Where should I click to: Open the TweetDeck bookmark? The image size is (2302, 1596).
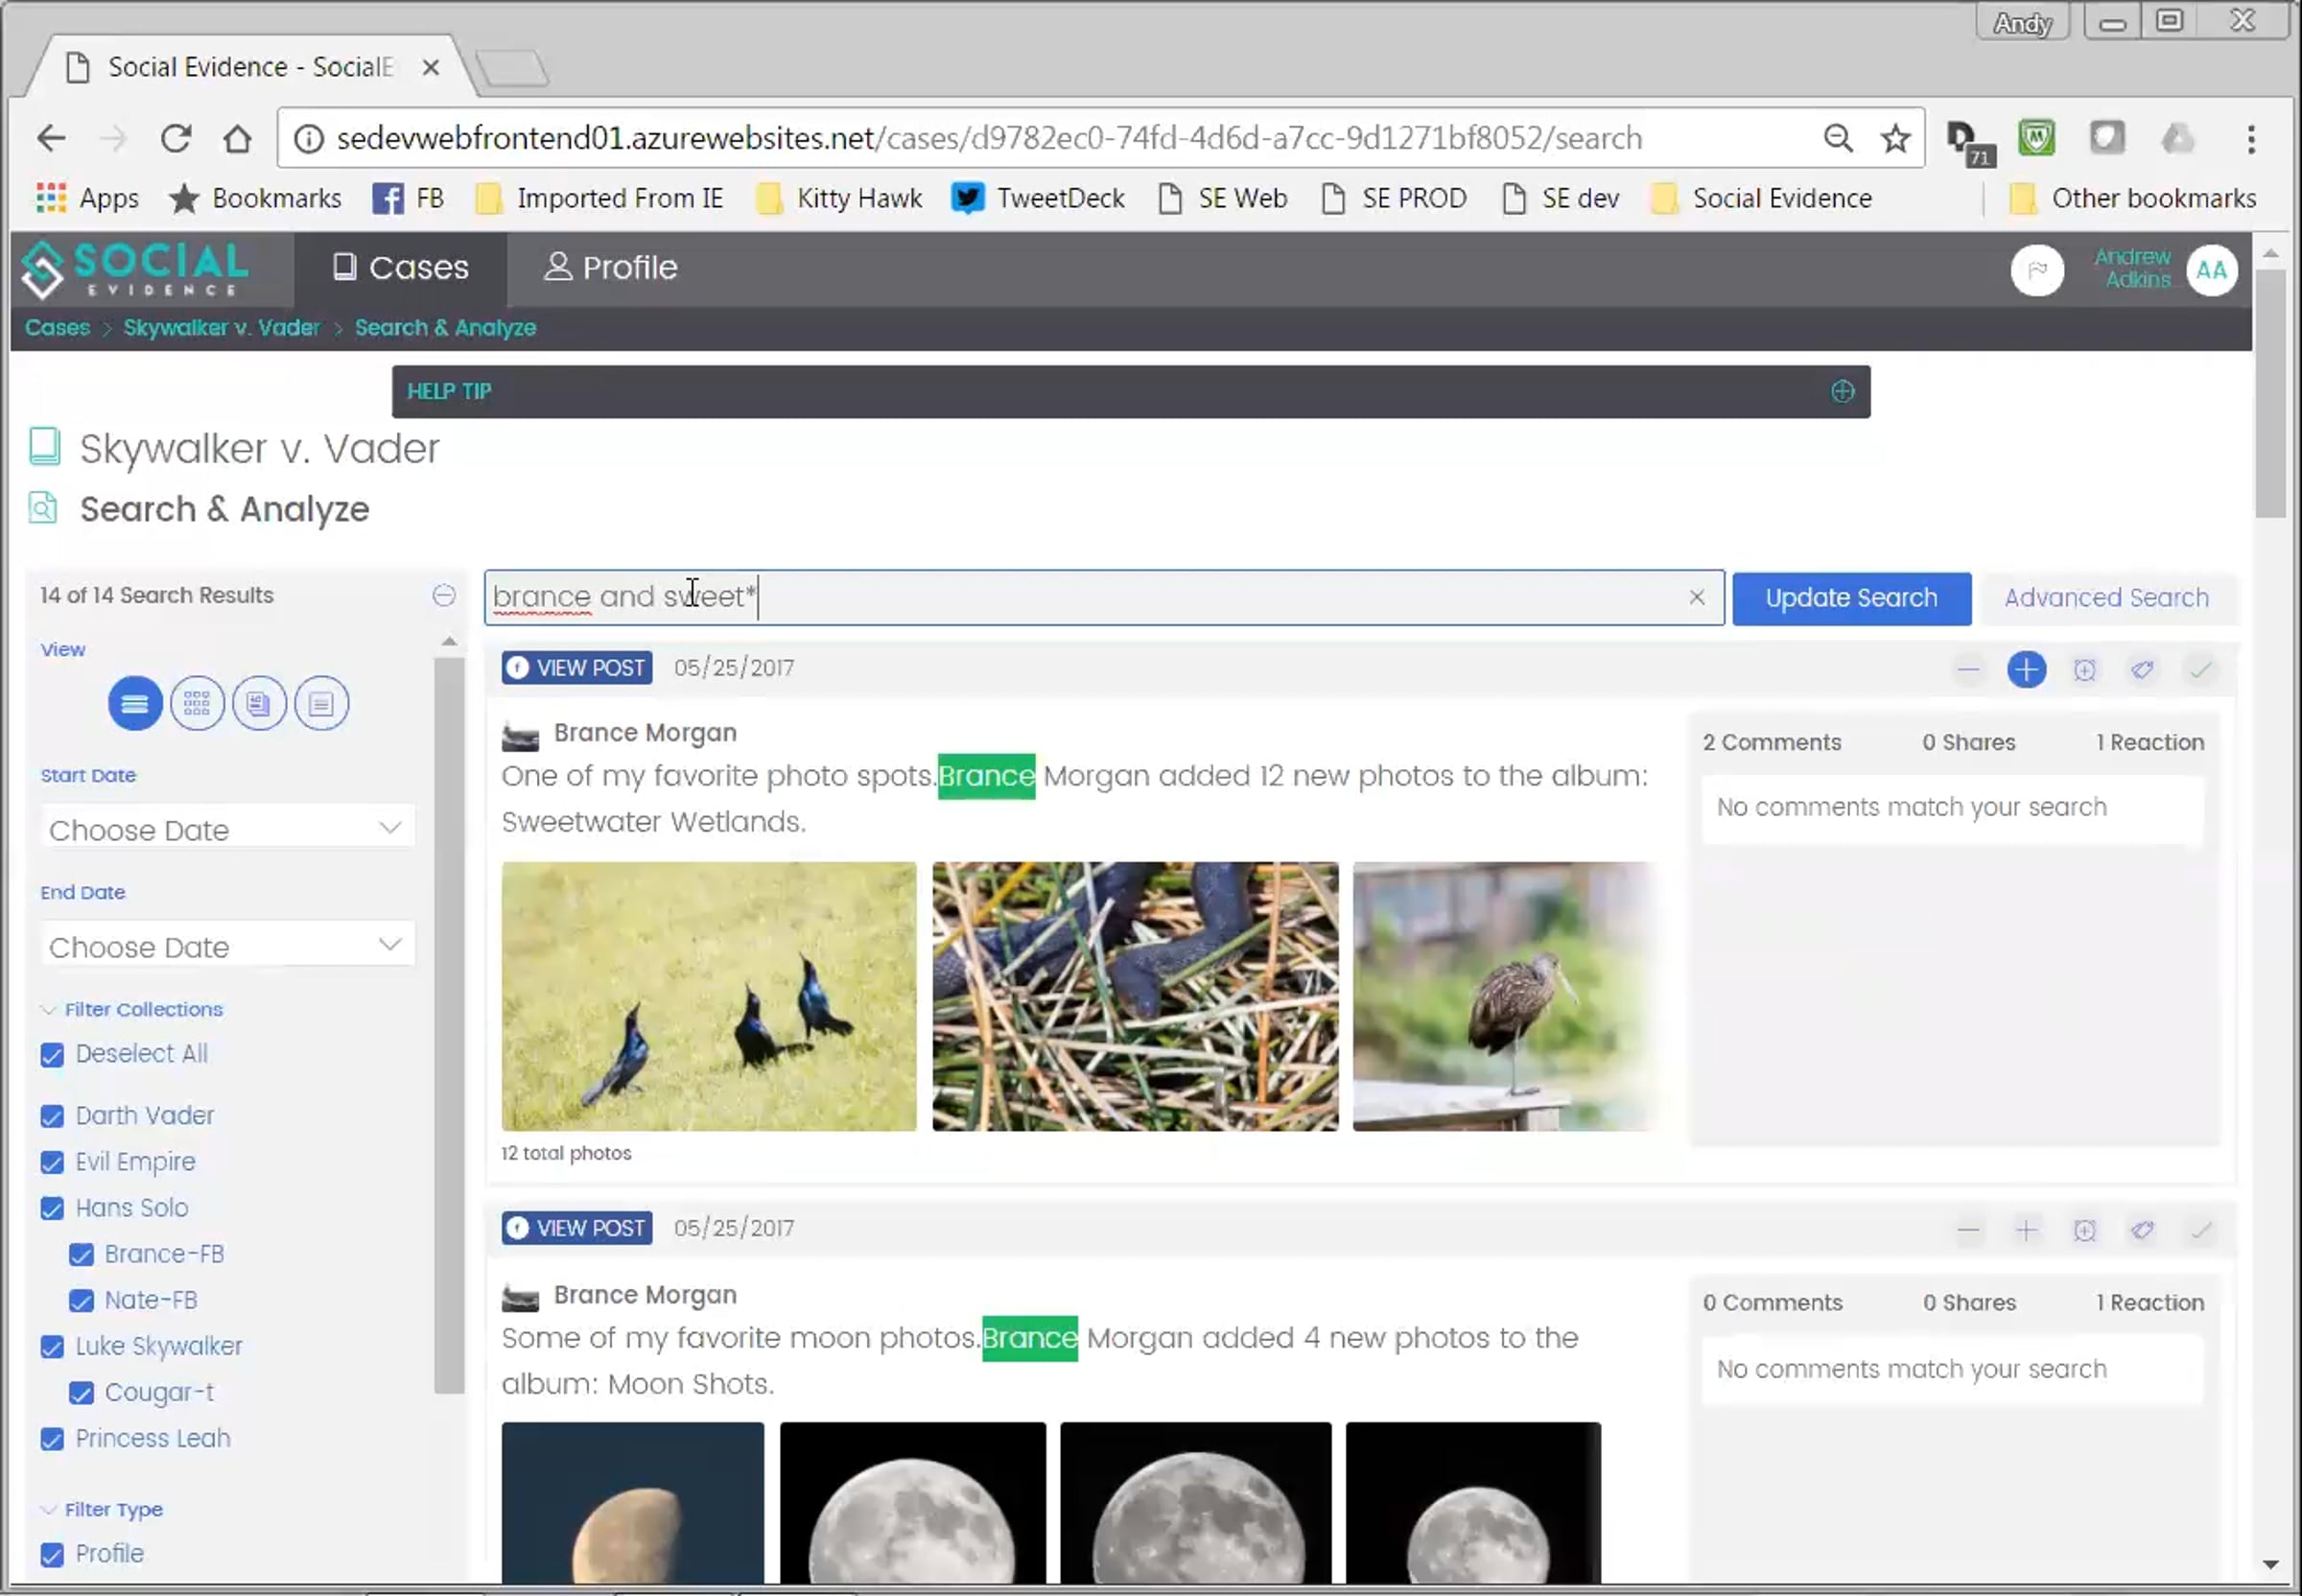pyautogui.click(x=1037, y=198)
